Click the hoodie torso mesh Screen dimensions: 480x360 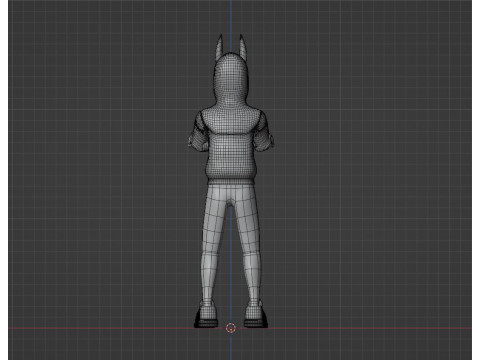231,147
